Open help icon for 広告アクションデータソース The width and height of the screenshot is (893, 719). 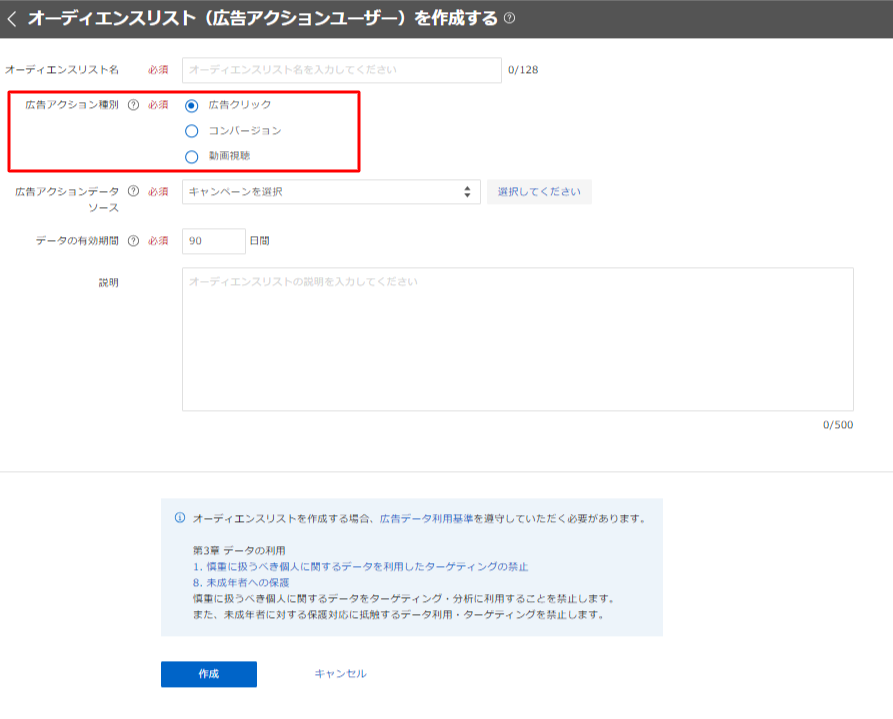click(x=133, y=191)
